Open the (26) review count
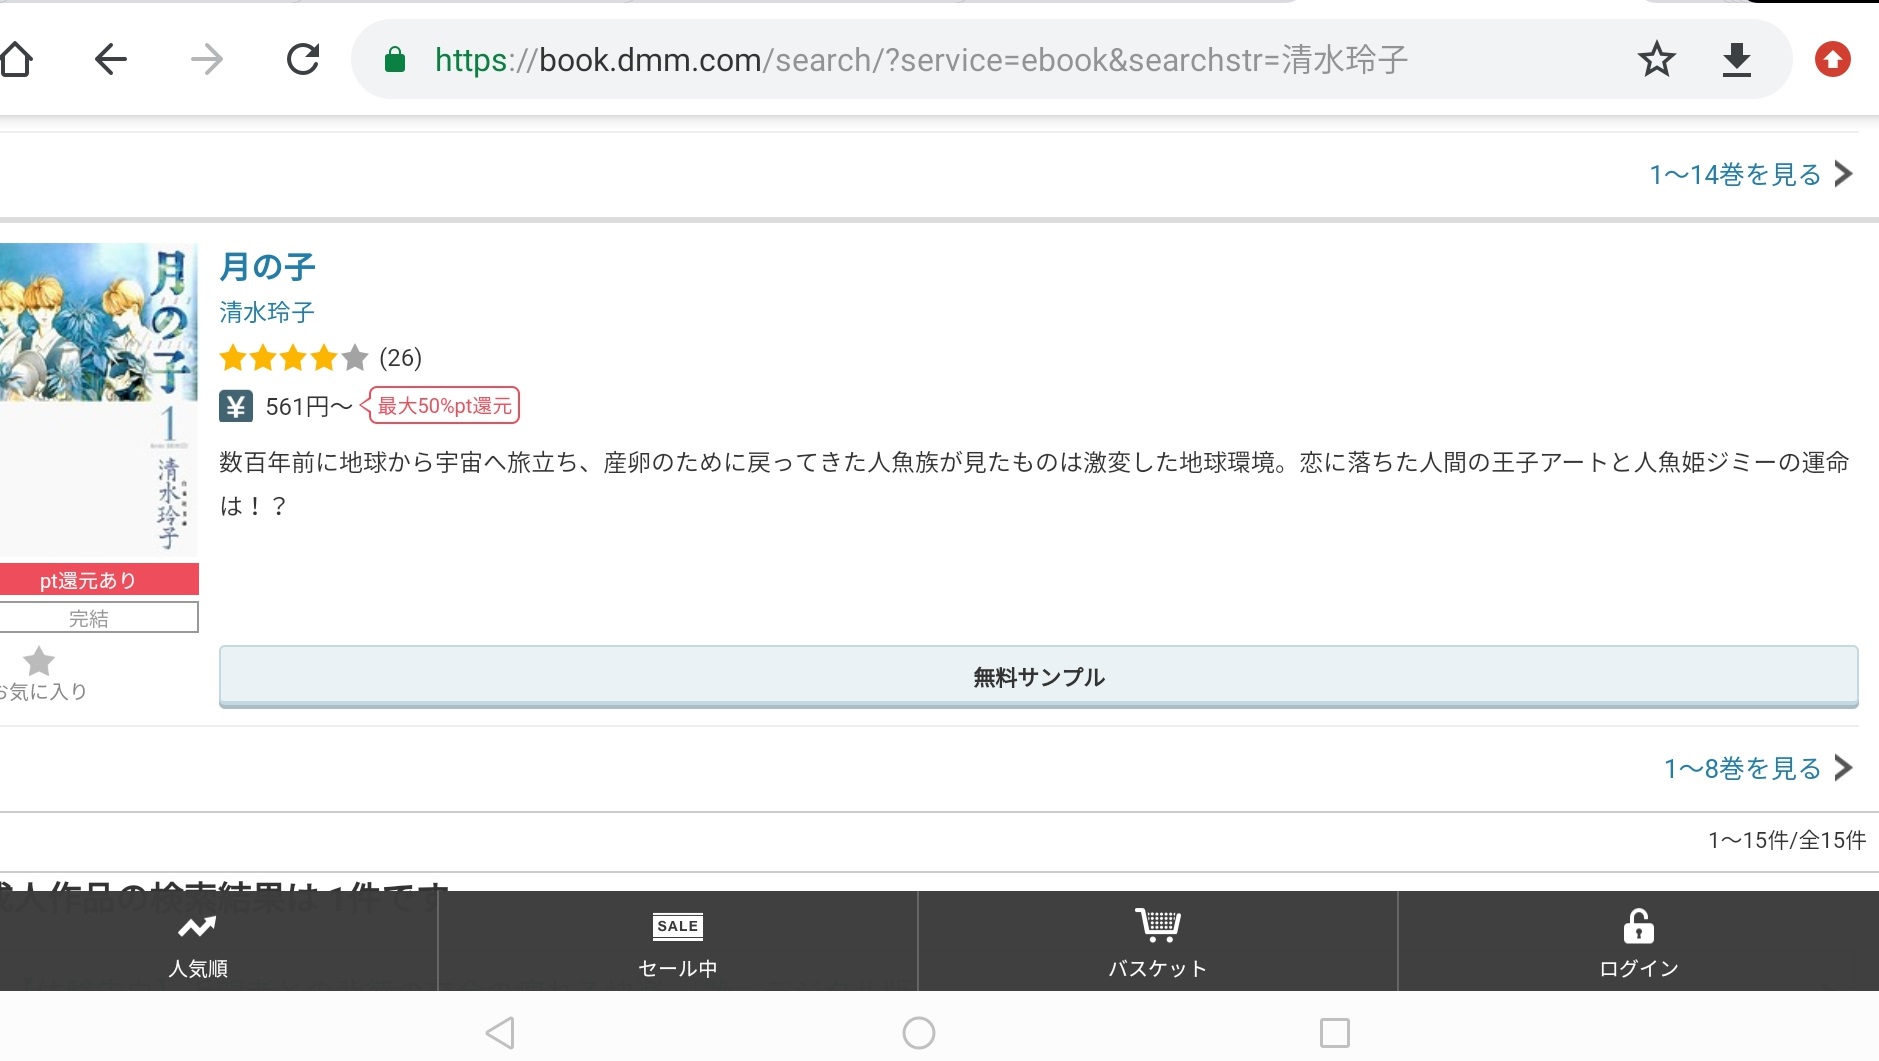The height and width of the screenshot is (1061, 1879). click(400, 357)
